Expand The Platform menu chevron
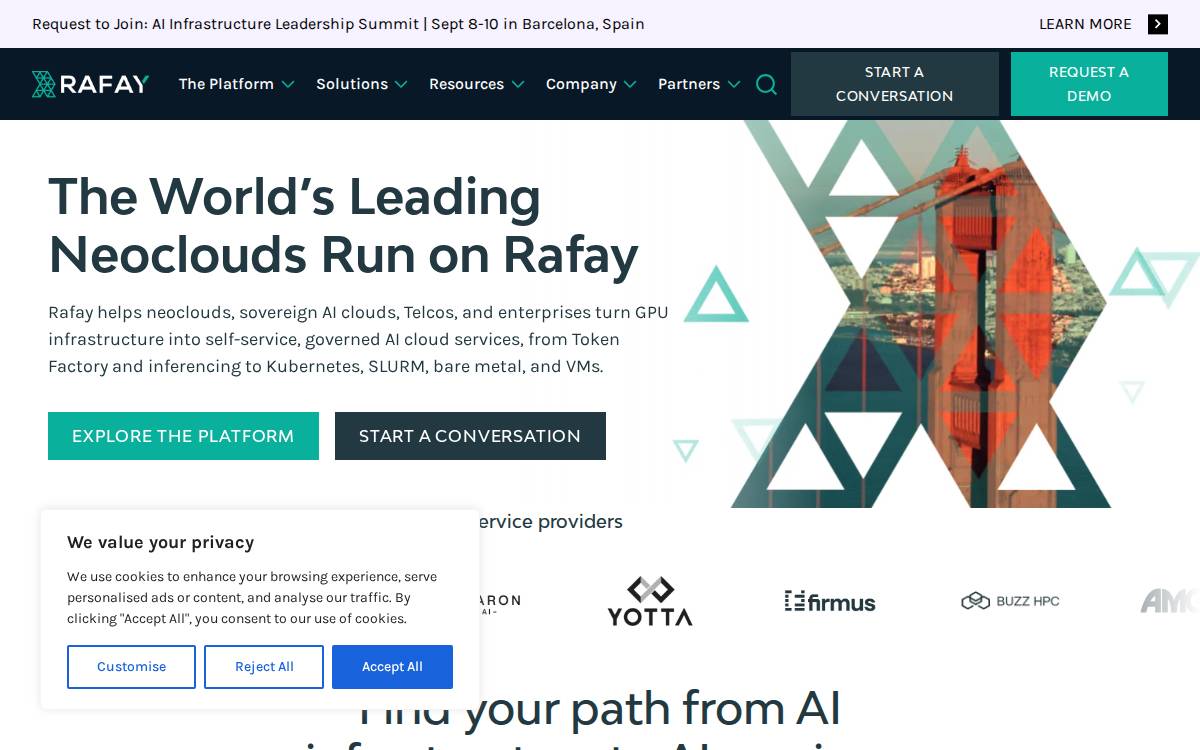The image size is (1200, 750). 288,85
